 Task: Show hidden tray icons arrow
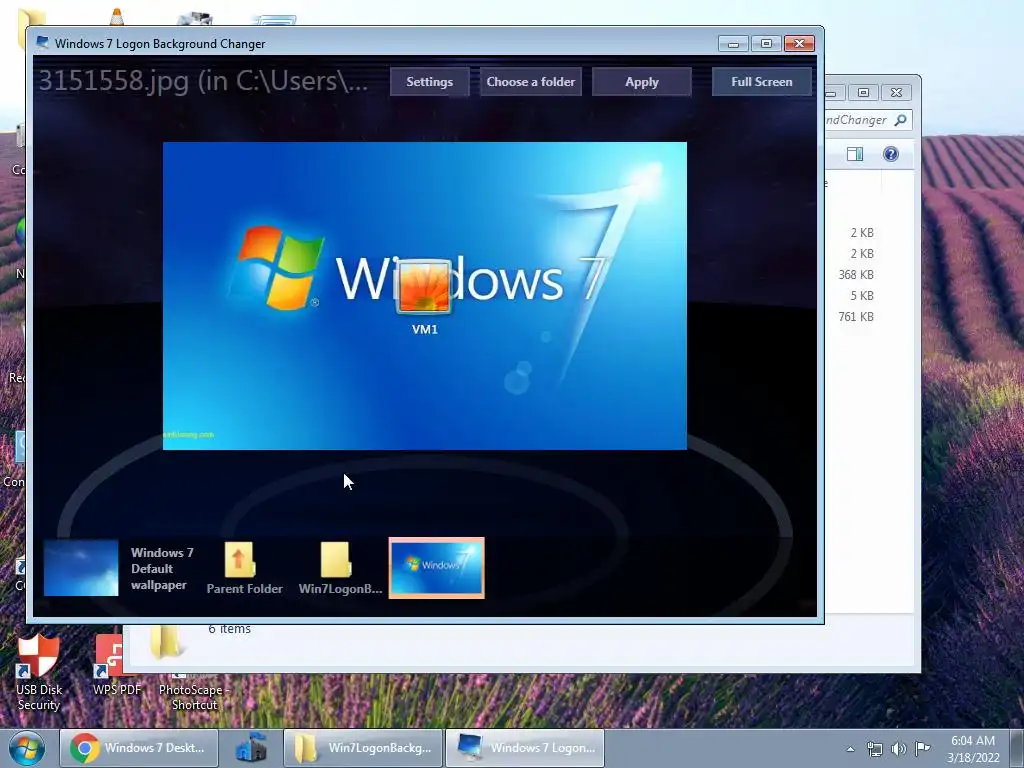(x=850, y=749)
